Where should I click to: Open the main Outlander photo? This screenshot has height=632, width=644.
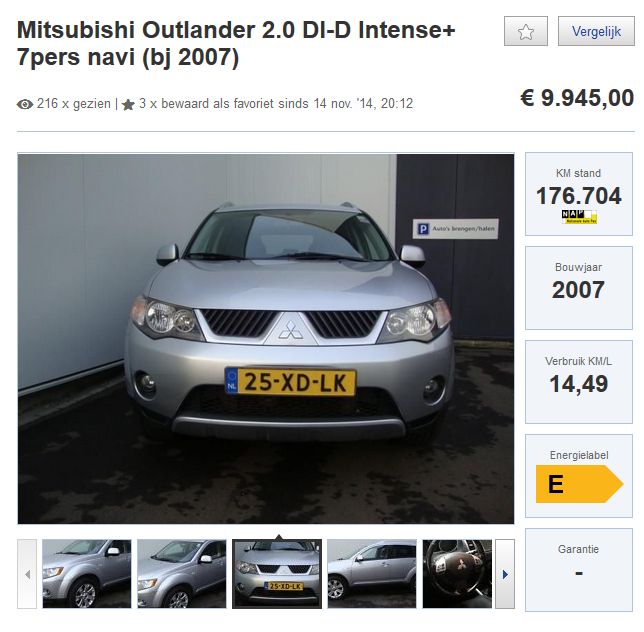tap(266, 339)
